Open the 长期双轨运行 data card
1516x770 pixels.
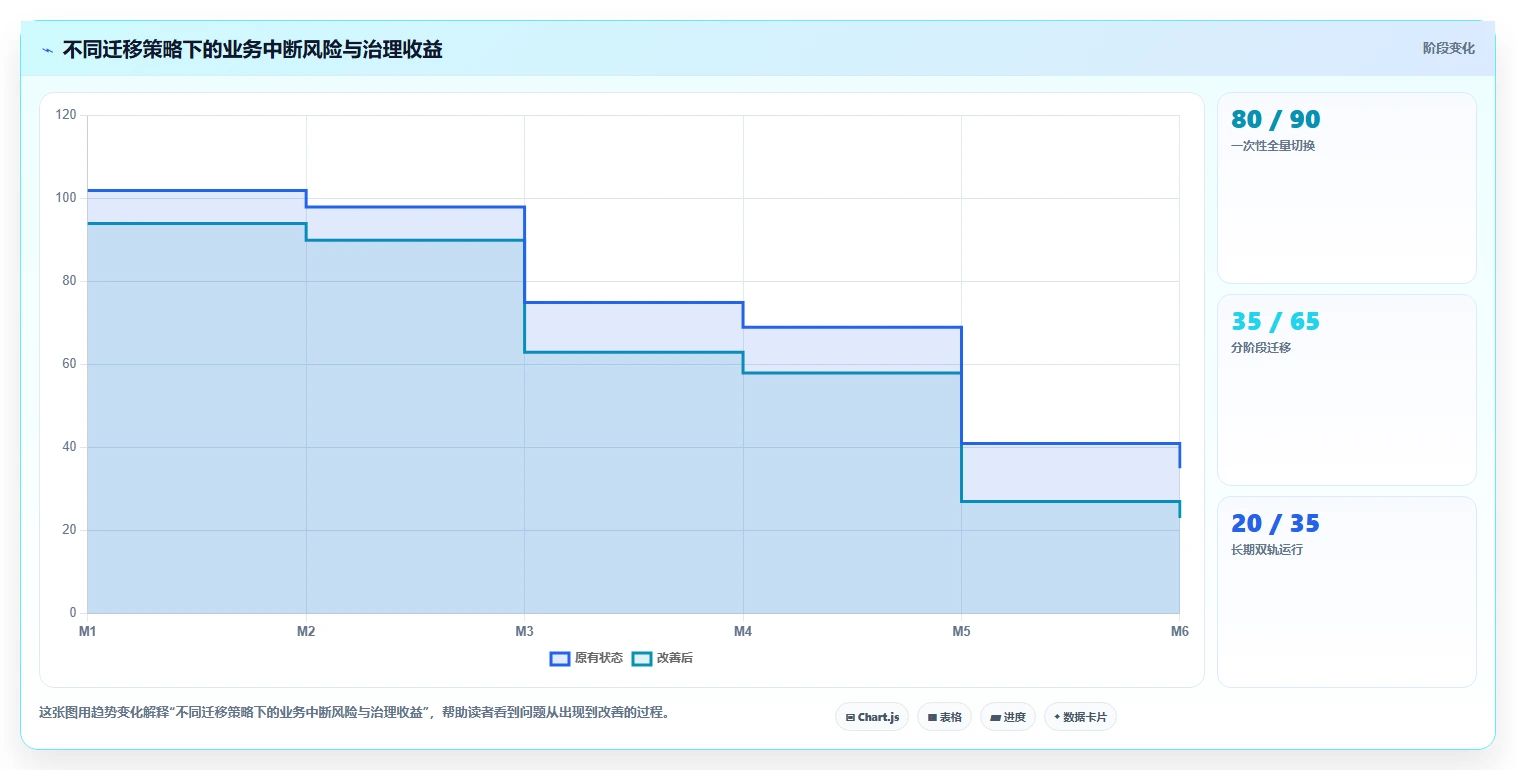[x=1346, y=592]
